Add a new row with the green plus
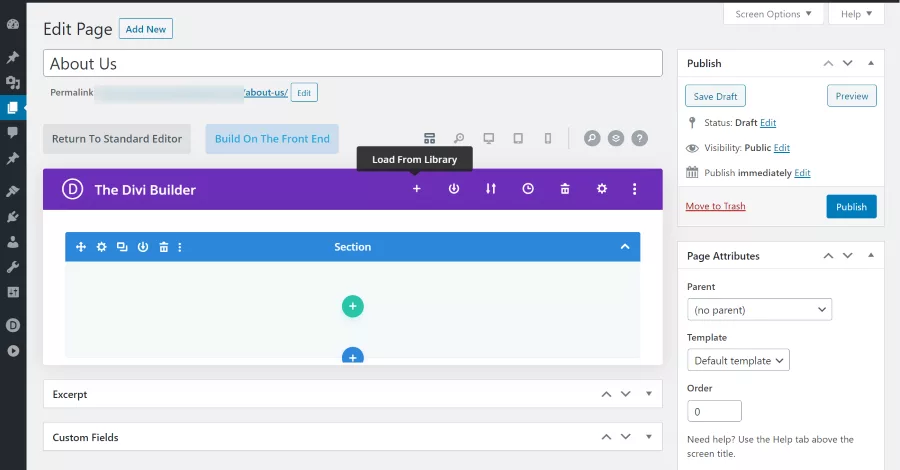 coord(352,306)
